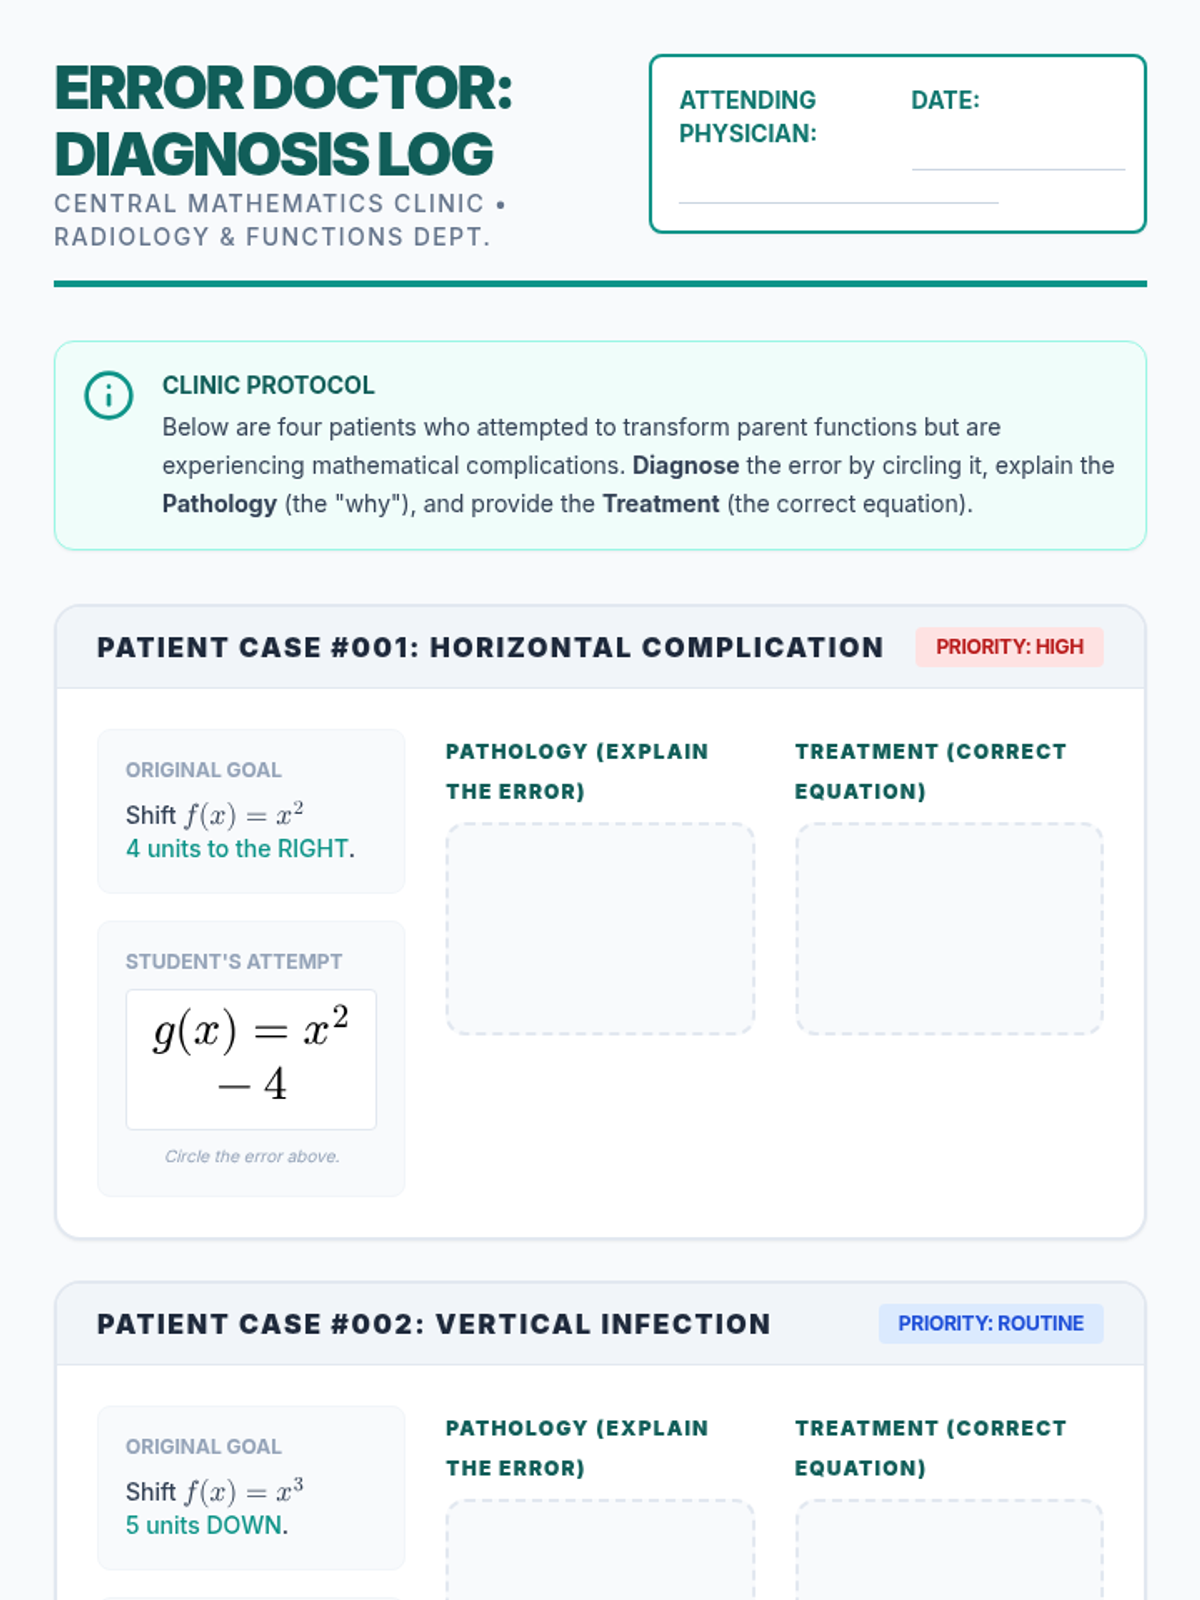Viewport: 1200px width, 1600px height.
Task: Click the 'Circle the error above' hint
Action: [252, 1156]
